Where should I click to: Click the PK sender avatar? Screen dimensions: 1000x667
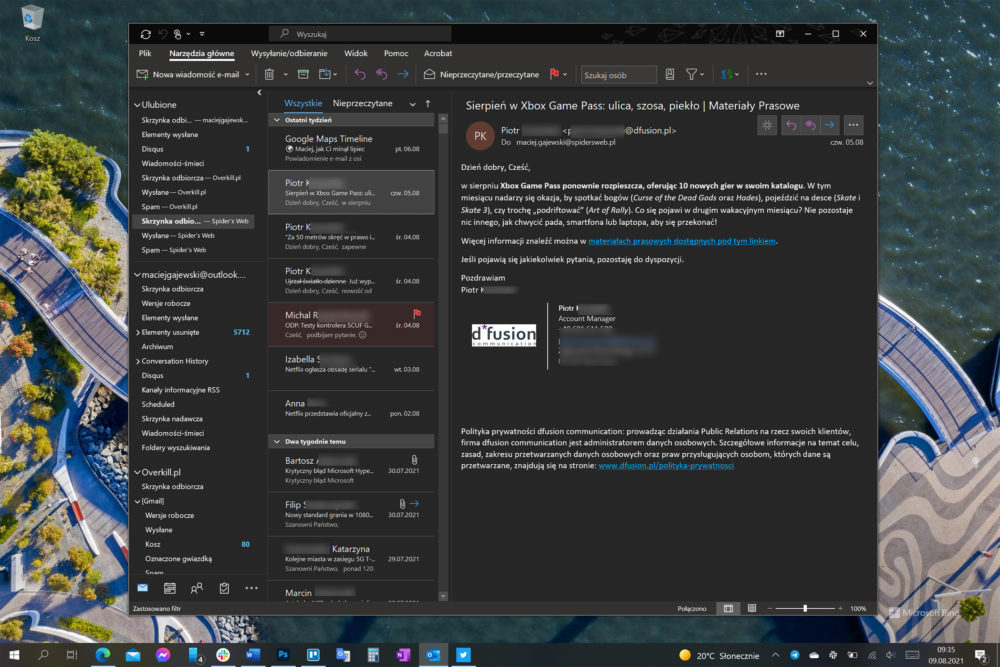[480, 136]
